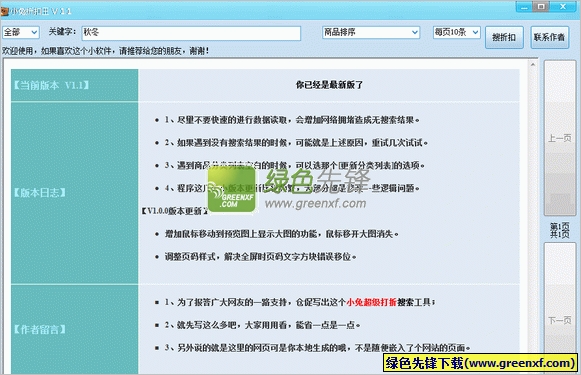Open the 每页10条 per-page dropdown

pyautogui.click(x=456, y=33)
